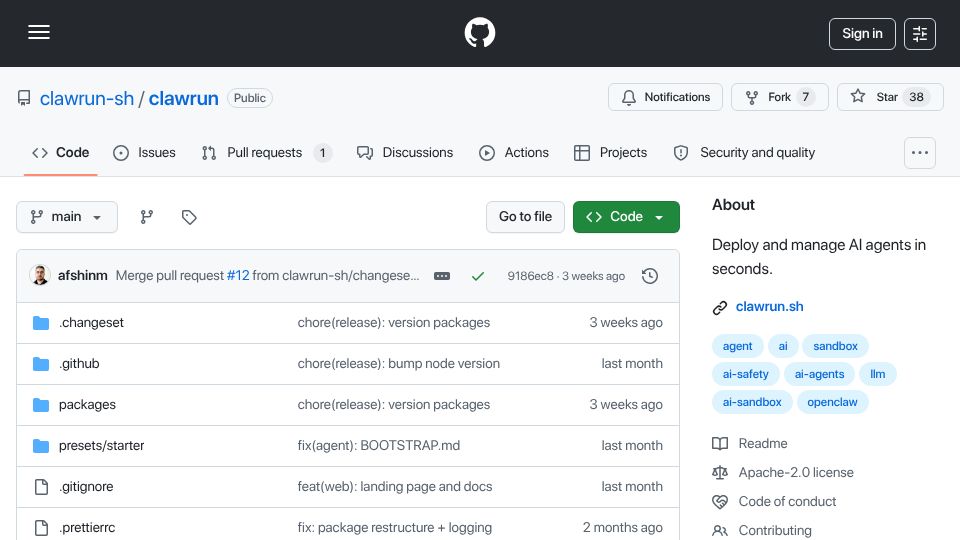Open 'chore(release): version packages' commit in packages row
This screenshot has width=960, height=540.
(394, 405)
